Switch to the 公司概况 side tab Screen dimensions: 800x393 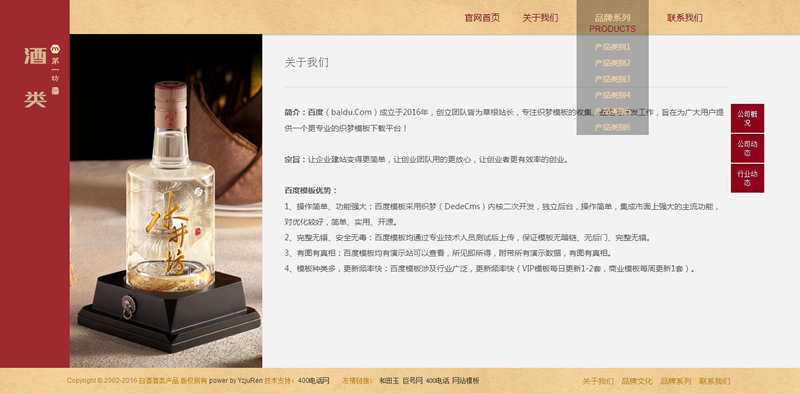coord(747,118)
